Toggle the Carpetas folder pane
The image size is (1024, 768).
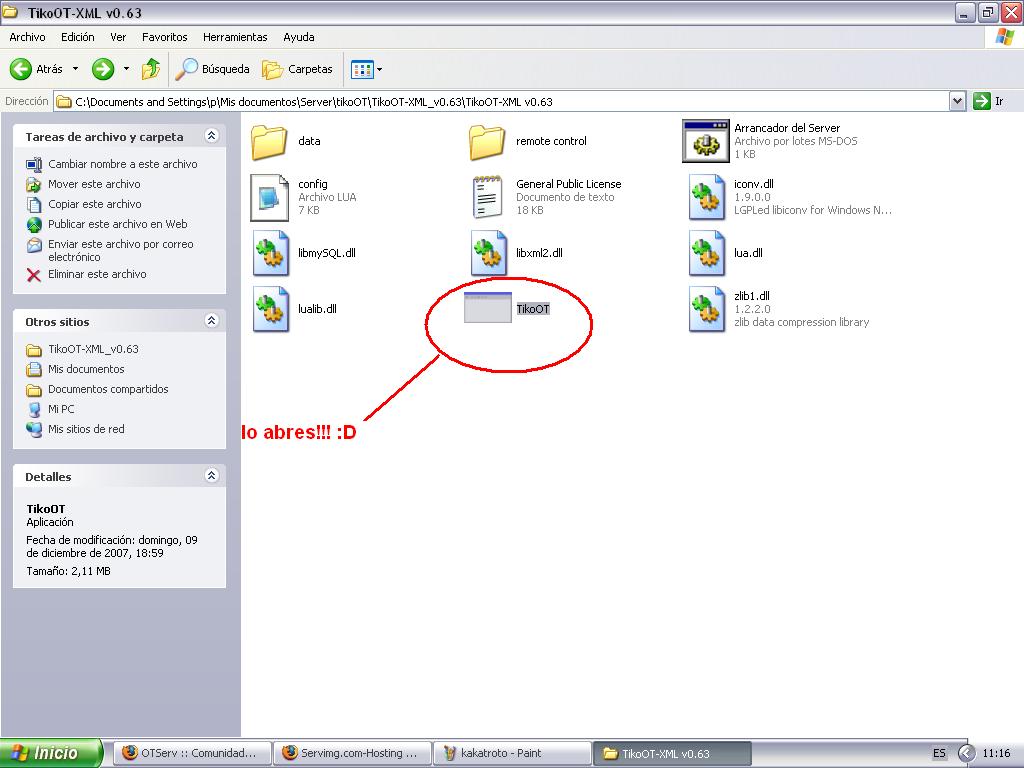coord(297,69)
